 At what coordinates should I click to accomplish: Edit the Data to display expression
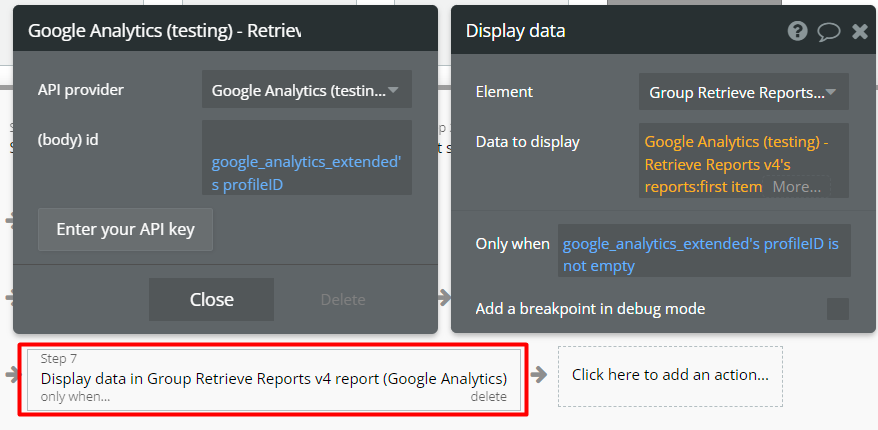pos(744,161)
